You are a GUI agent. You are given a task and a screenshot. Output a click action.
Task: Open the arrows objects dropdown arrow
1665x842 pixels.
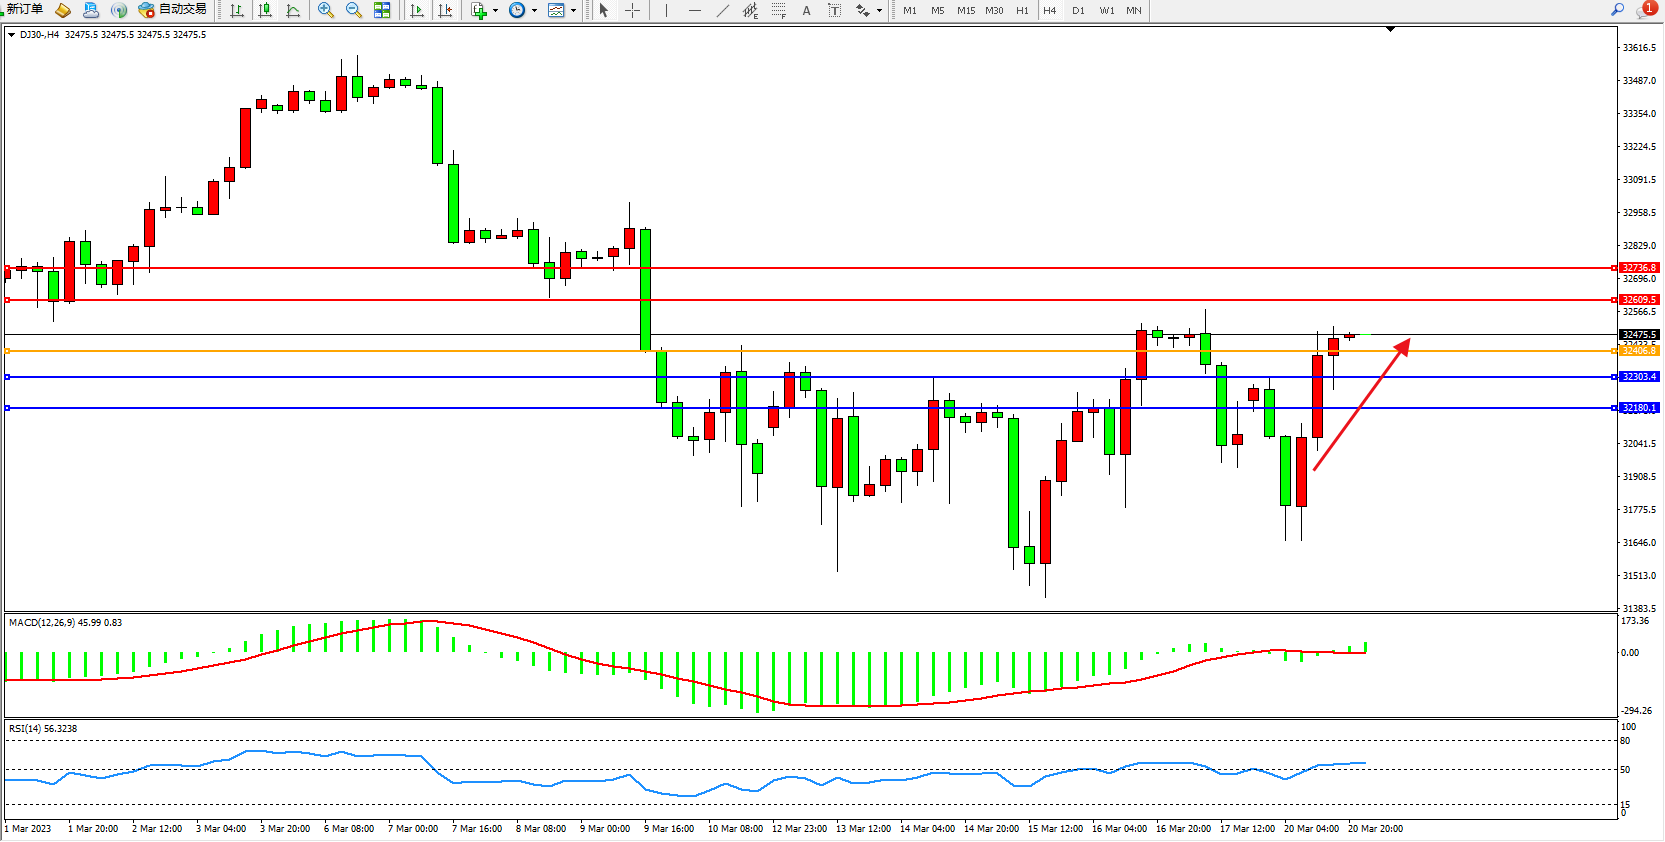879,11
